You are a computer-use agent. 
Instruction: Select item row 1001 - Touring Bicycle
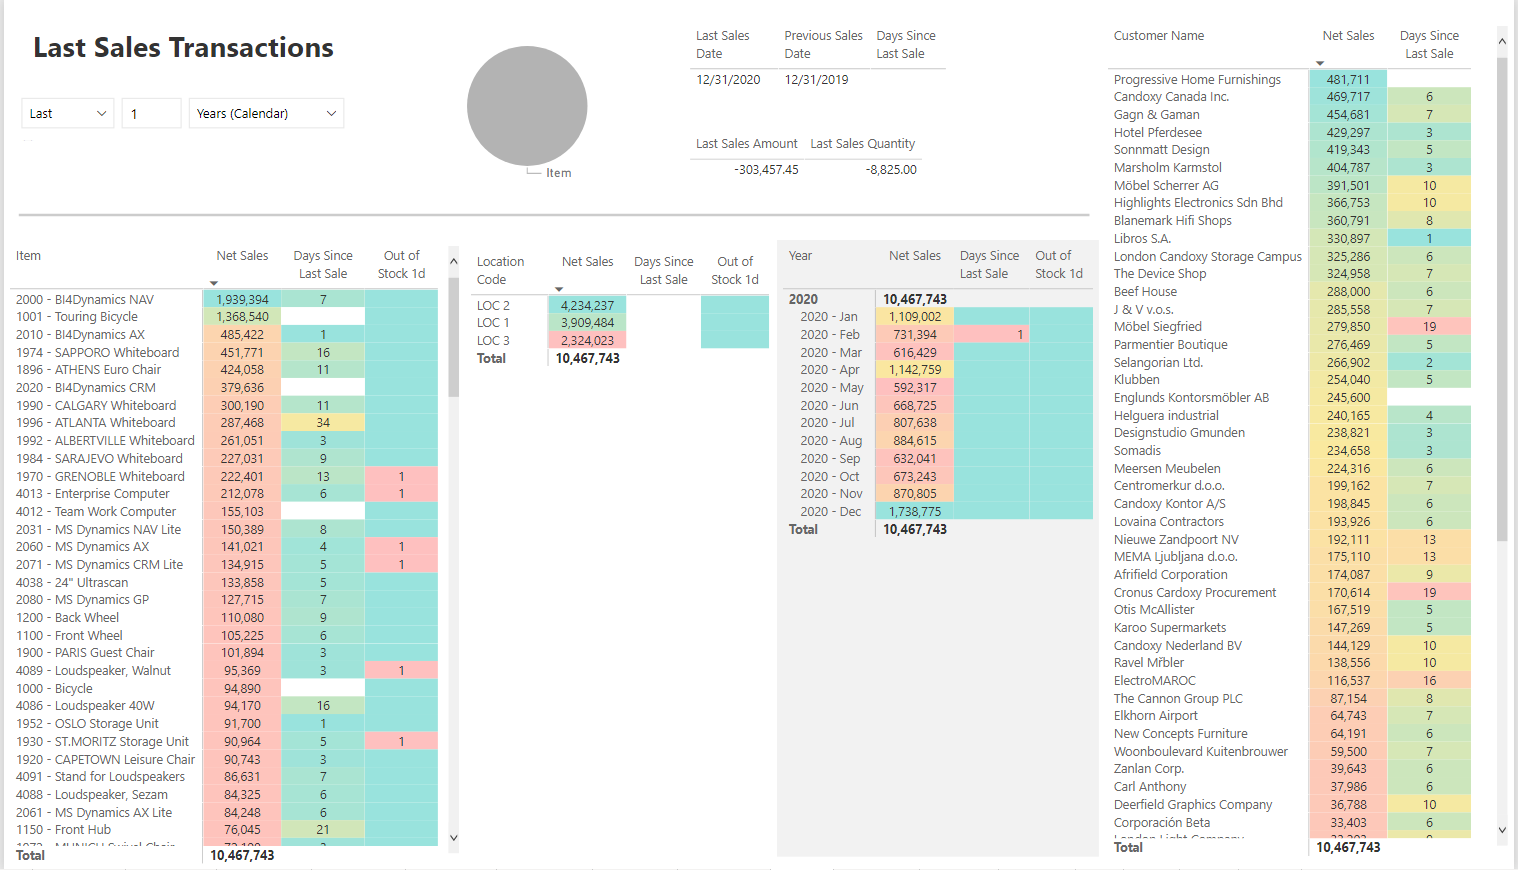point(77,317)
